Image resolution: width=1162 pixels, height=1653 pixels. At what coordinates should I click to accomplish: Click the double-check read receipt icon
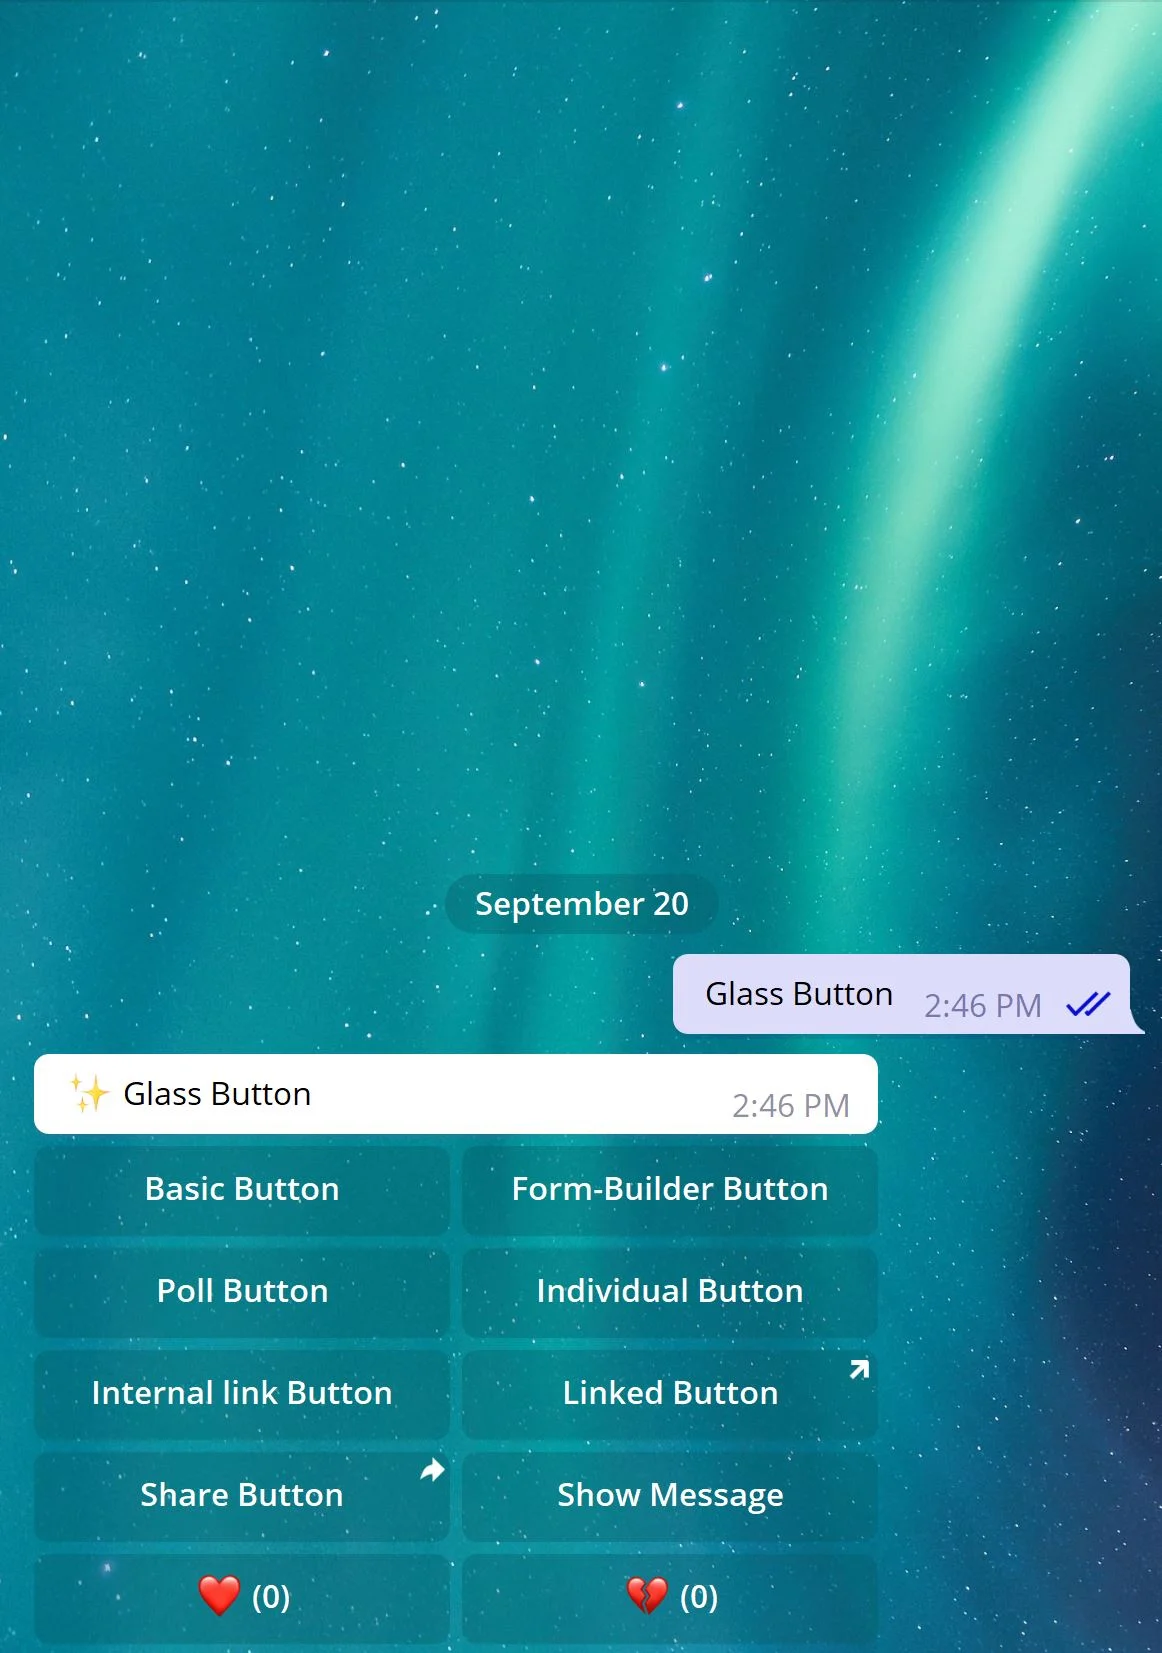click(1088, 1003)
